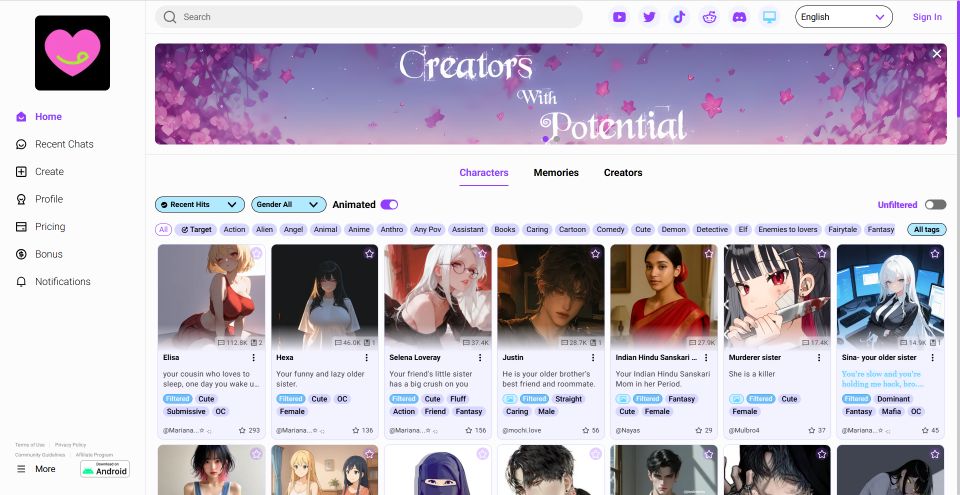Open creator profile @mochi.love
Image resolution: width=960 pixels, height=495 pixels.
tap(522, 431)
